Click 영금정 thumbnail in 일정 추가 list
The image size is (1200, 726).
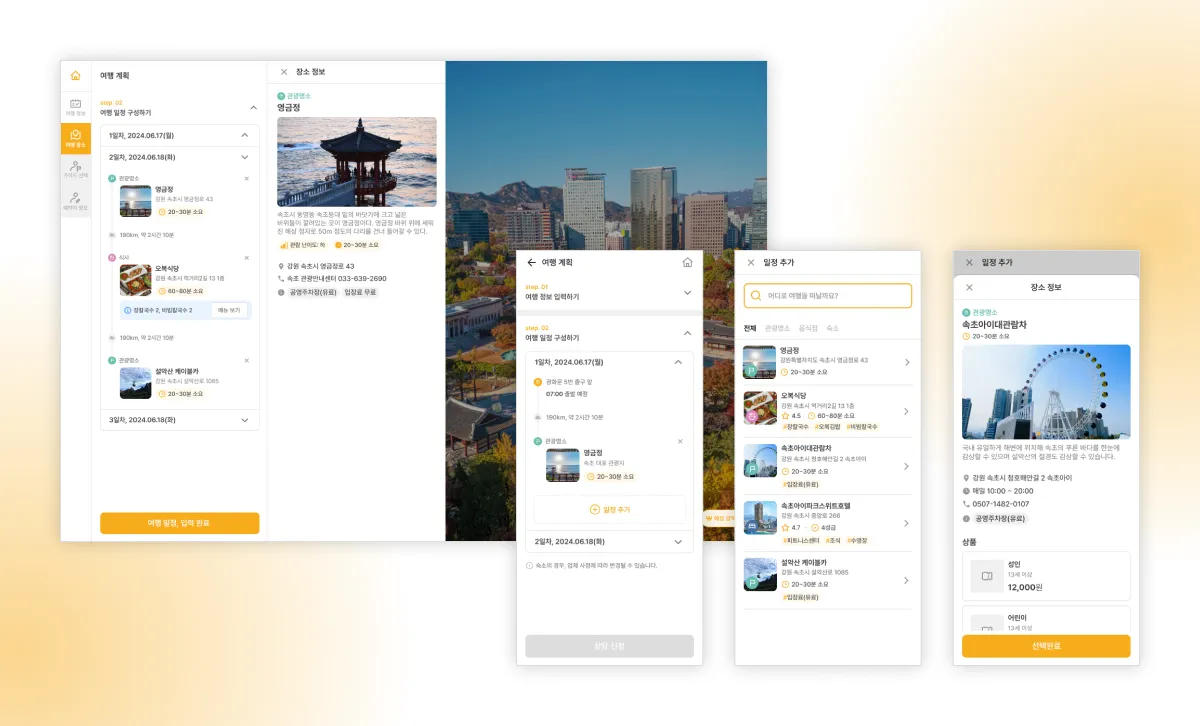coord(760,362)
